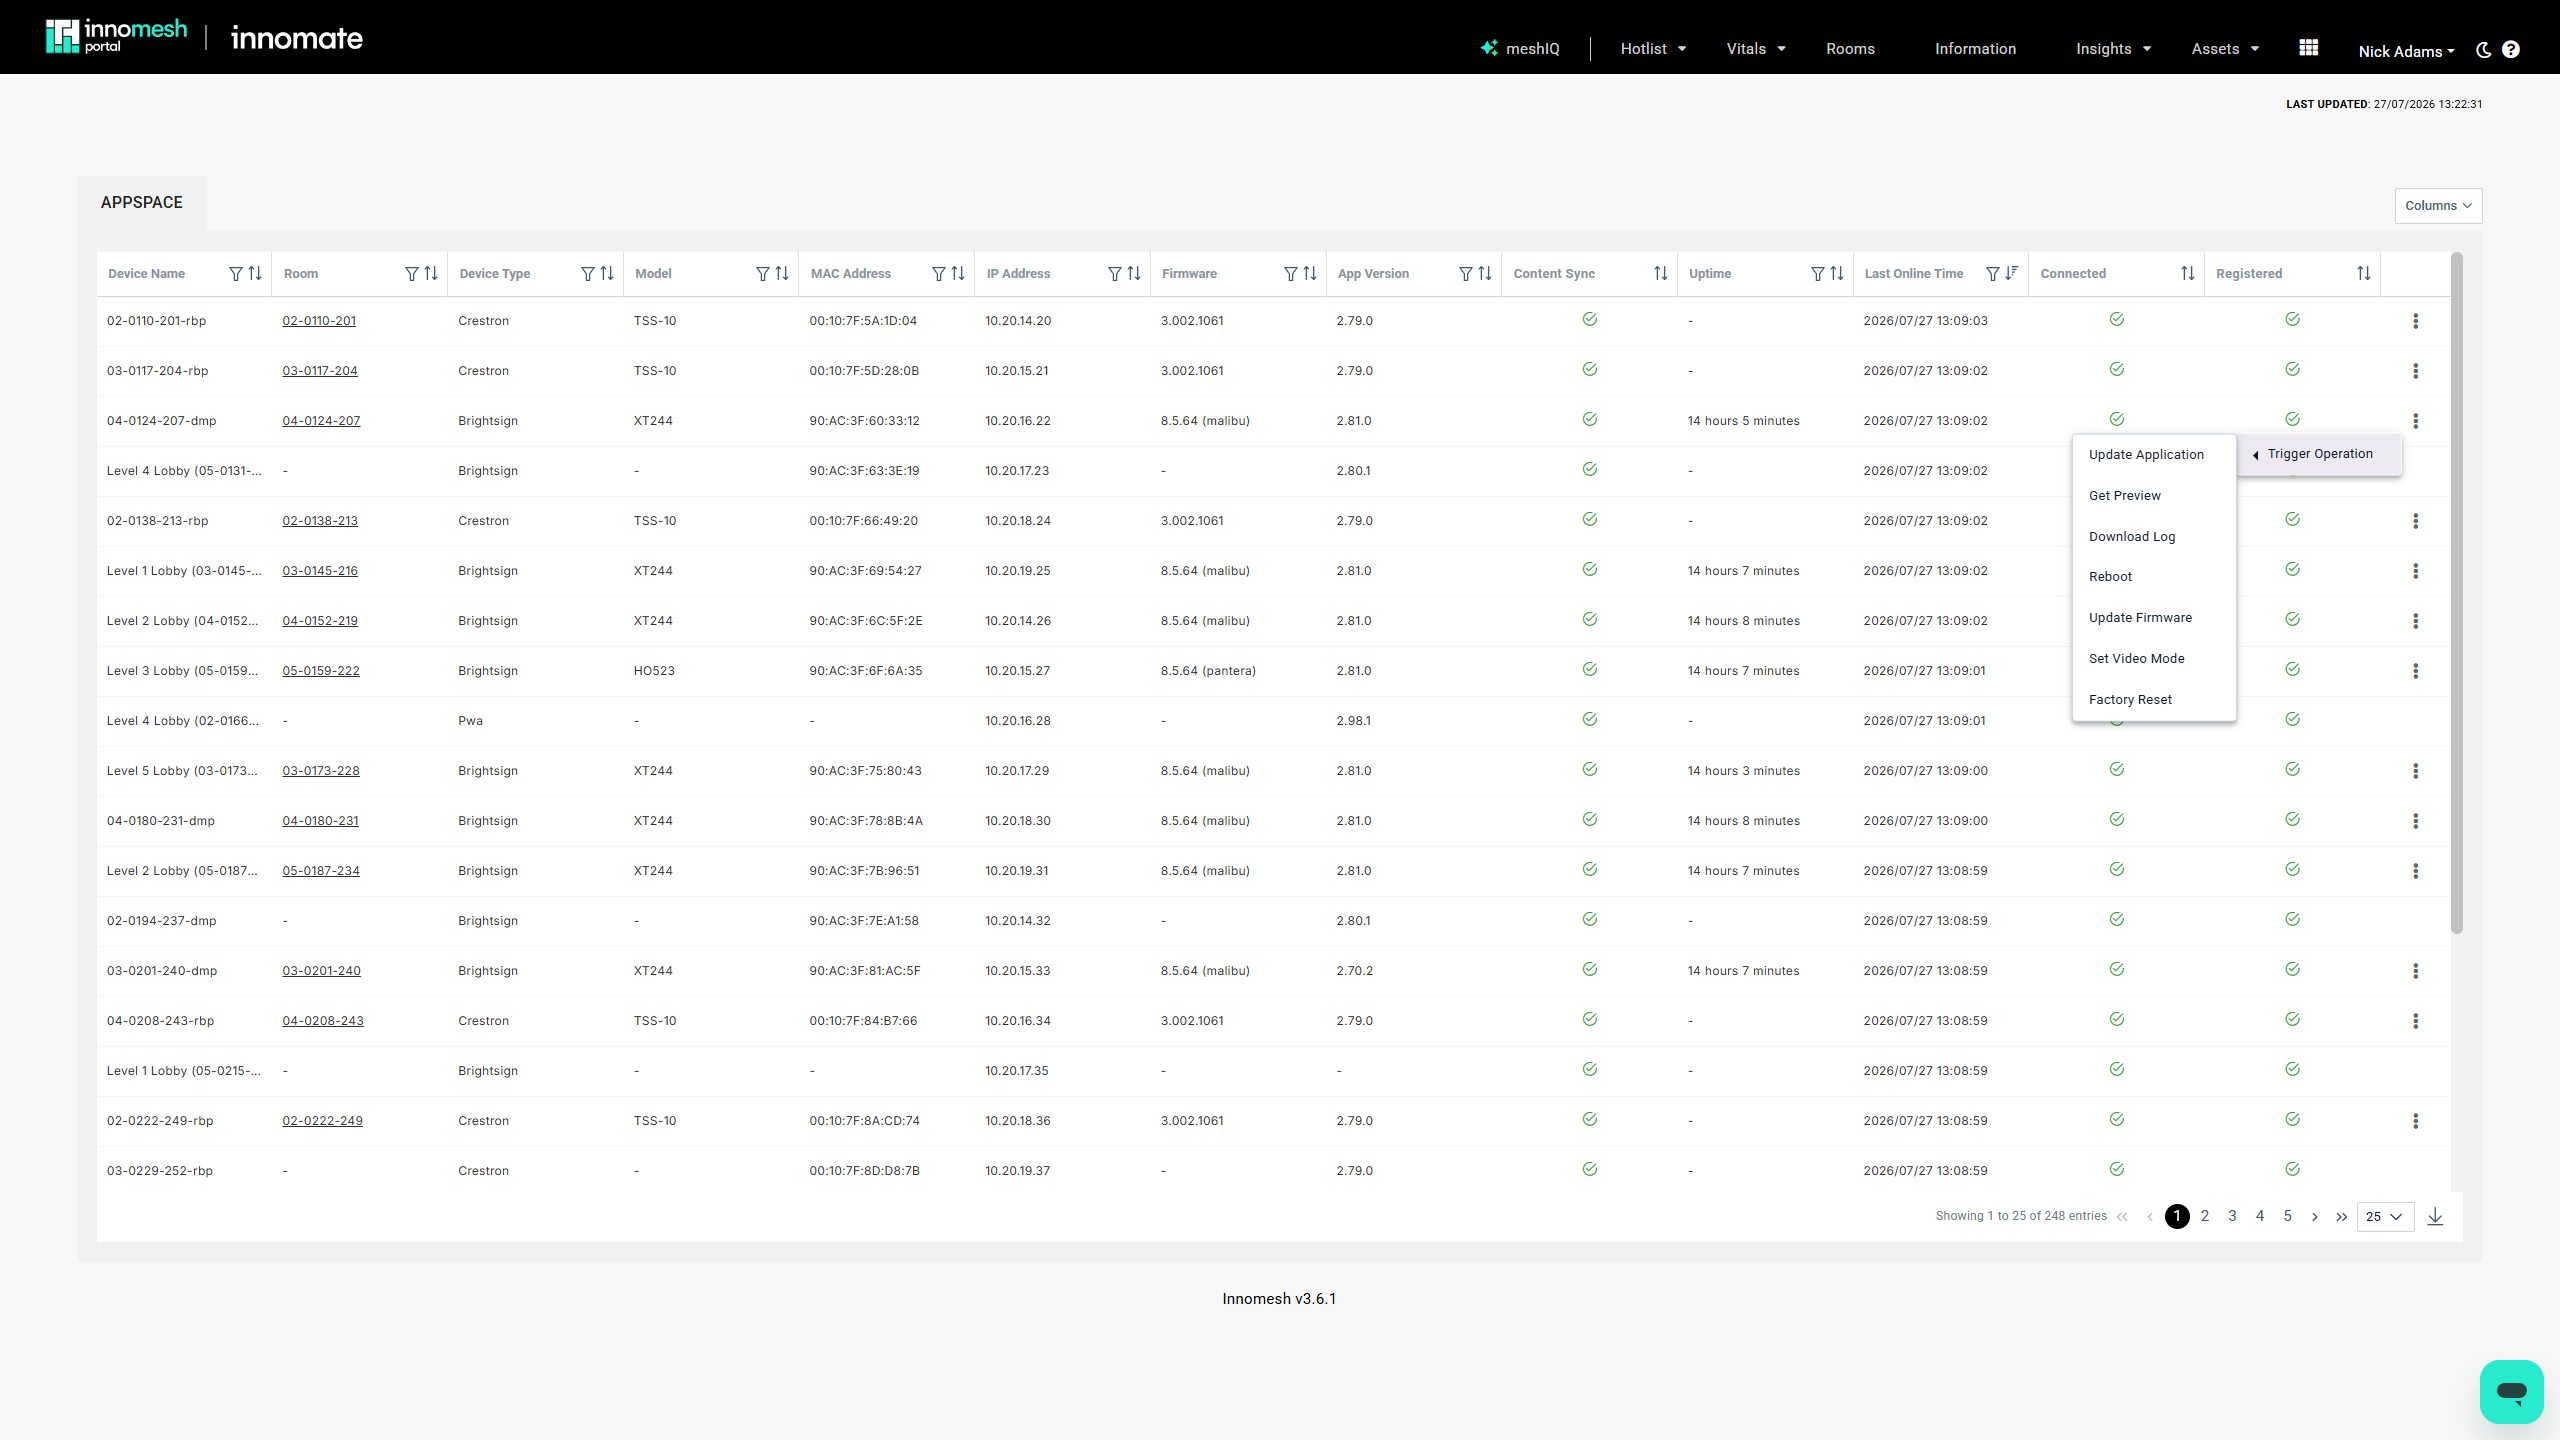
Task: Select Set Video Mode option
Action: [2154, 659]
